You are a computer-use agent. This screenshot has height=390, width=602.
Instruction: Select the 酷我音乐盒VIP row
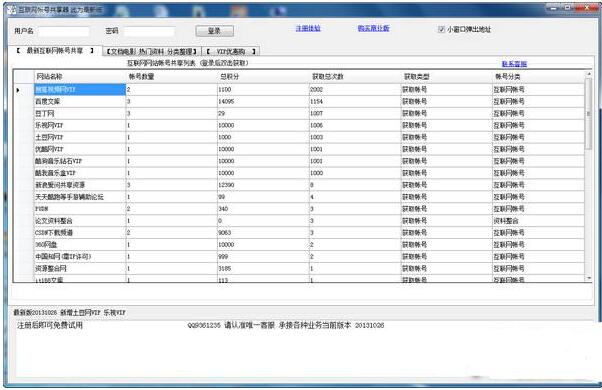point(299,173)
